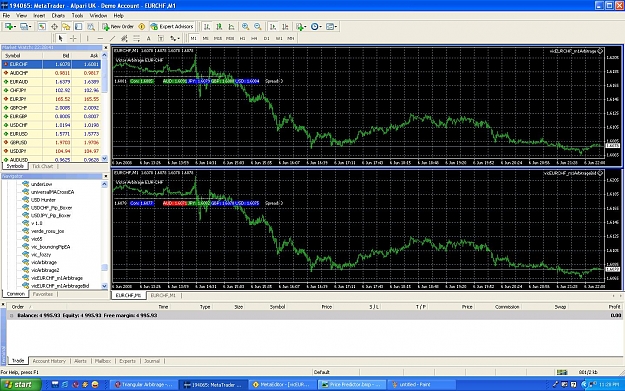
Task: Select the text label tool
Action: 161,38
